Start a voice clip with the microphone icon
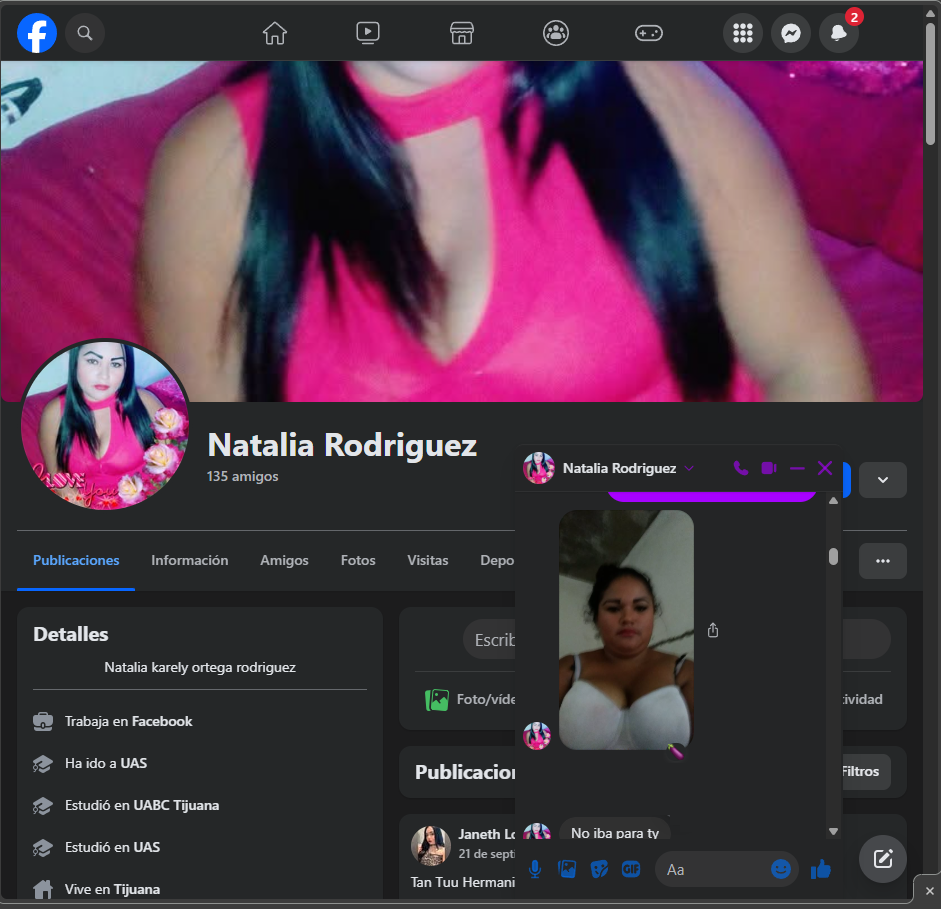 coord(534,869)
